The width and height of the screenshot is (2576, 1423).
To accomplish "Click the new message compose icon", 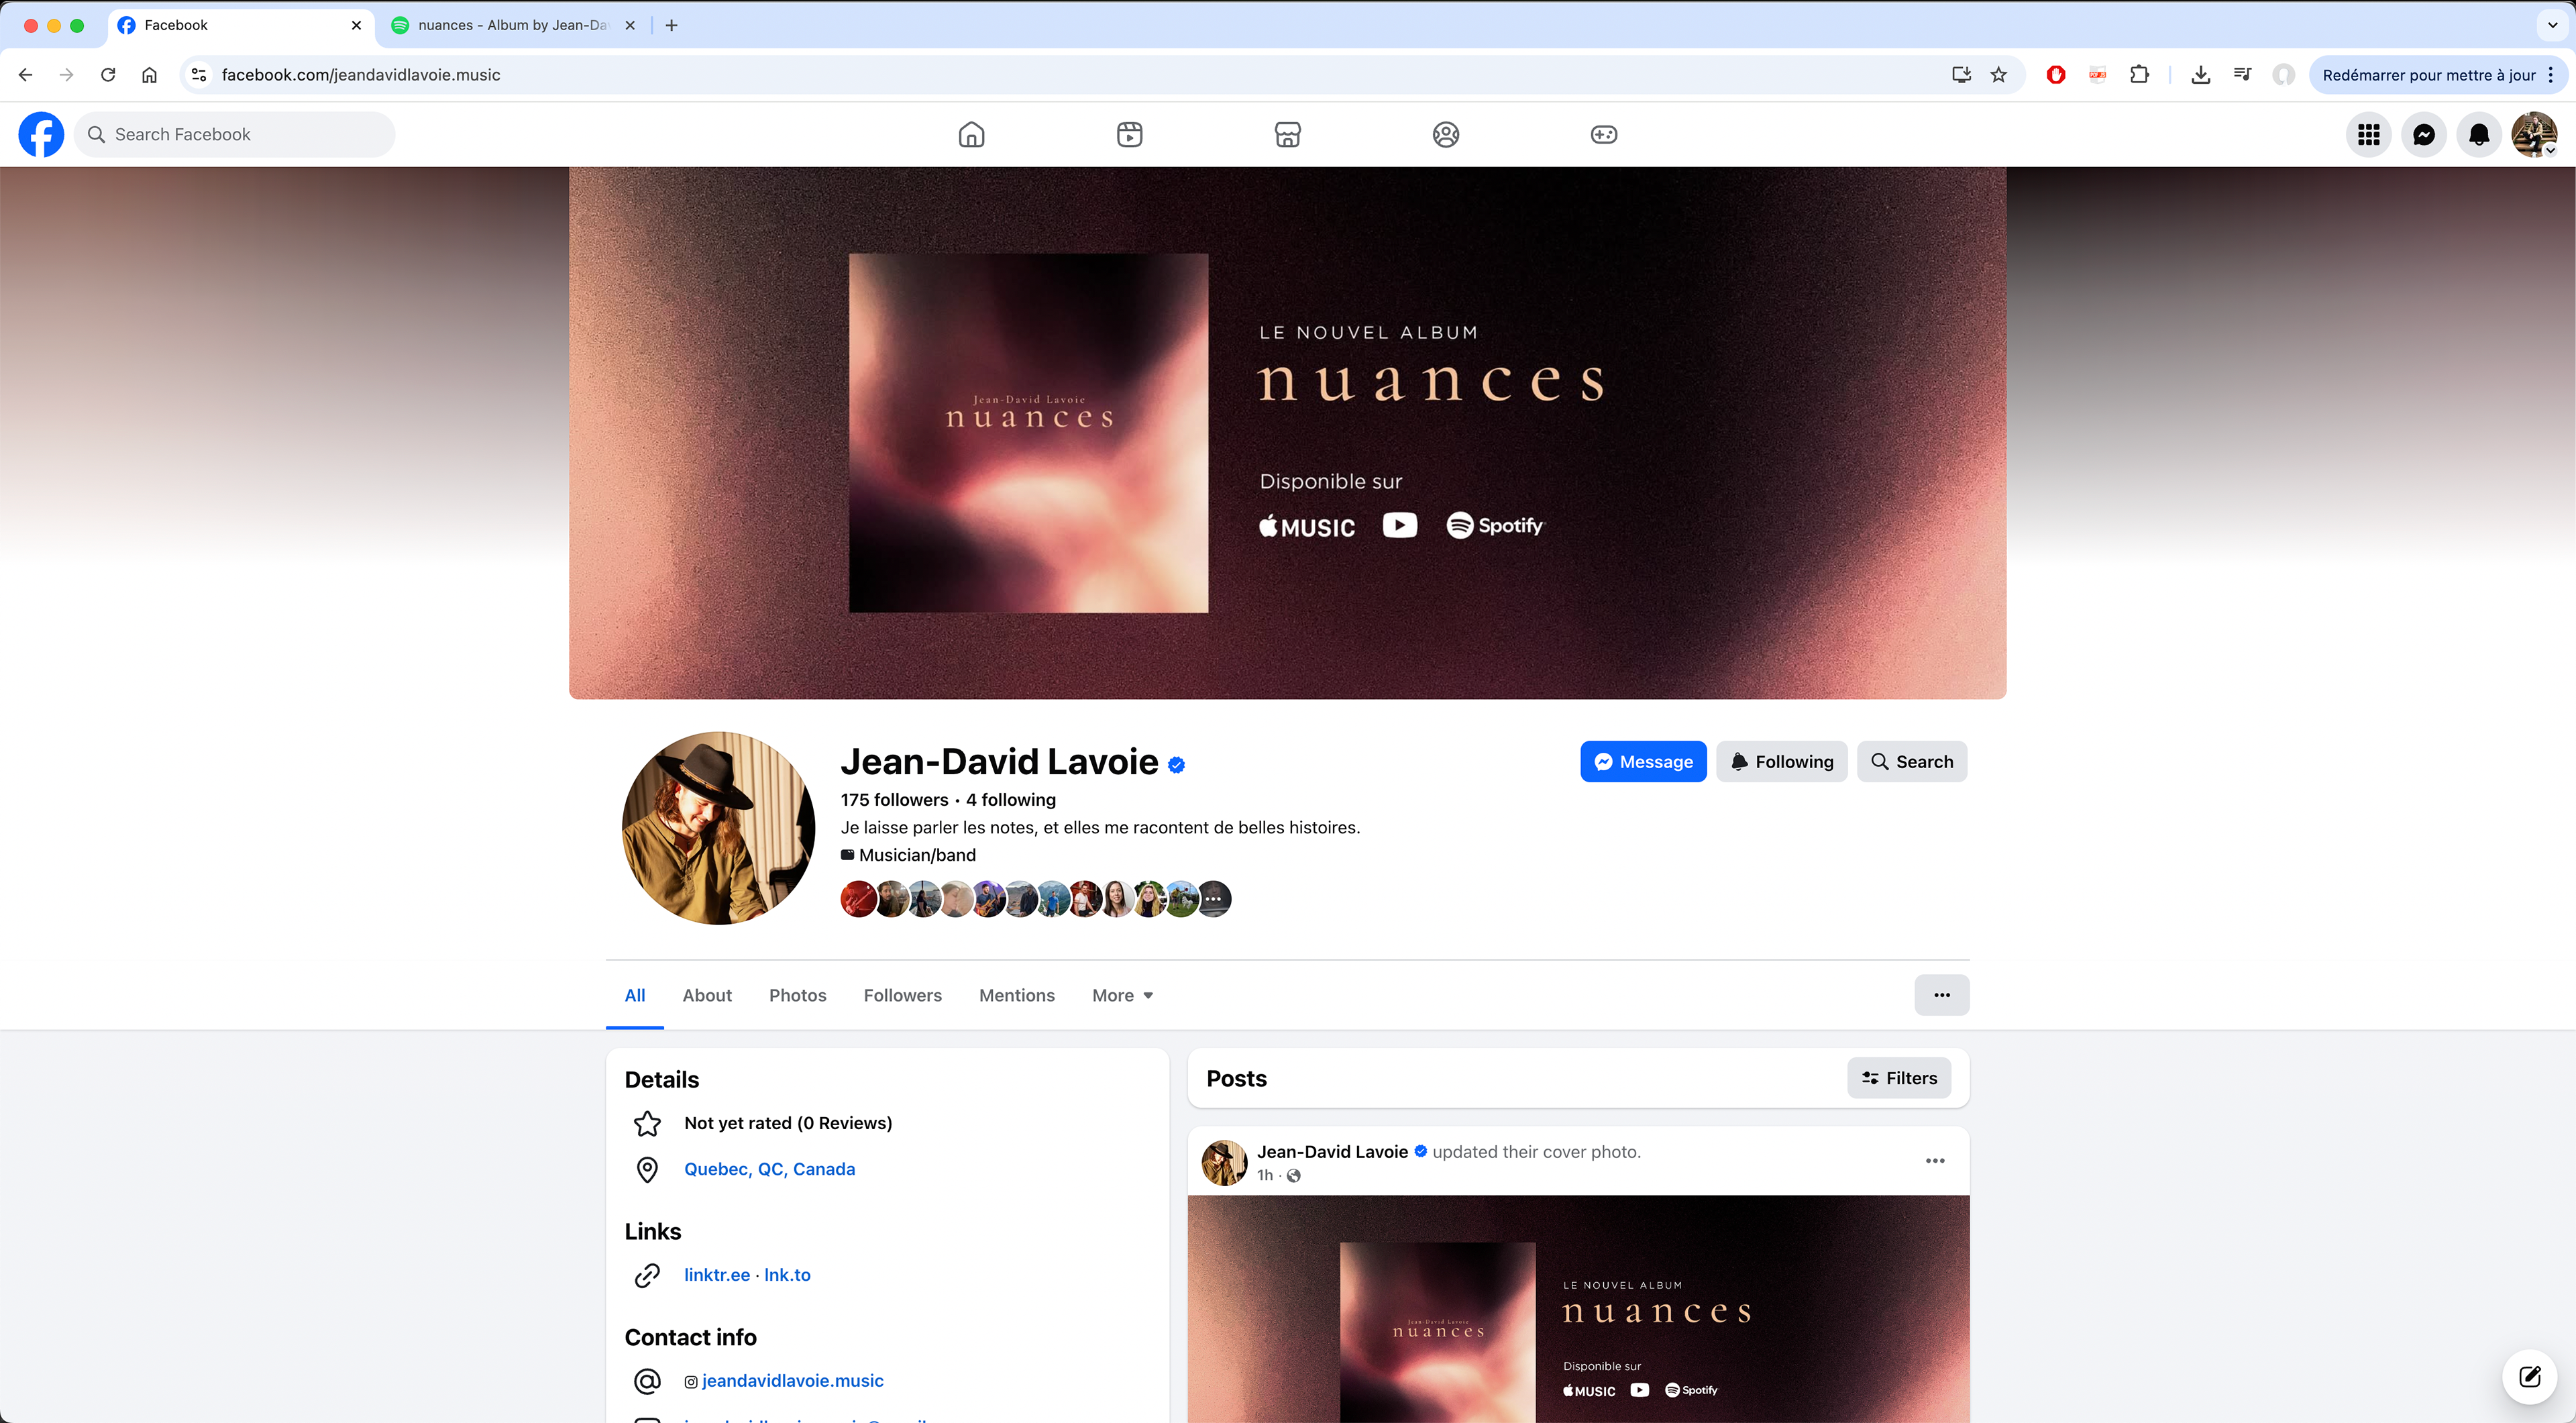I will tap(2529, 1377).
